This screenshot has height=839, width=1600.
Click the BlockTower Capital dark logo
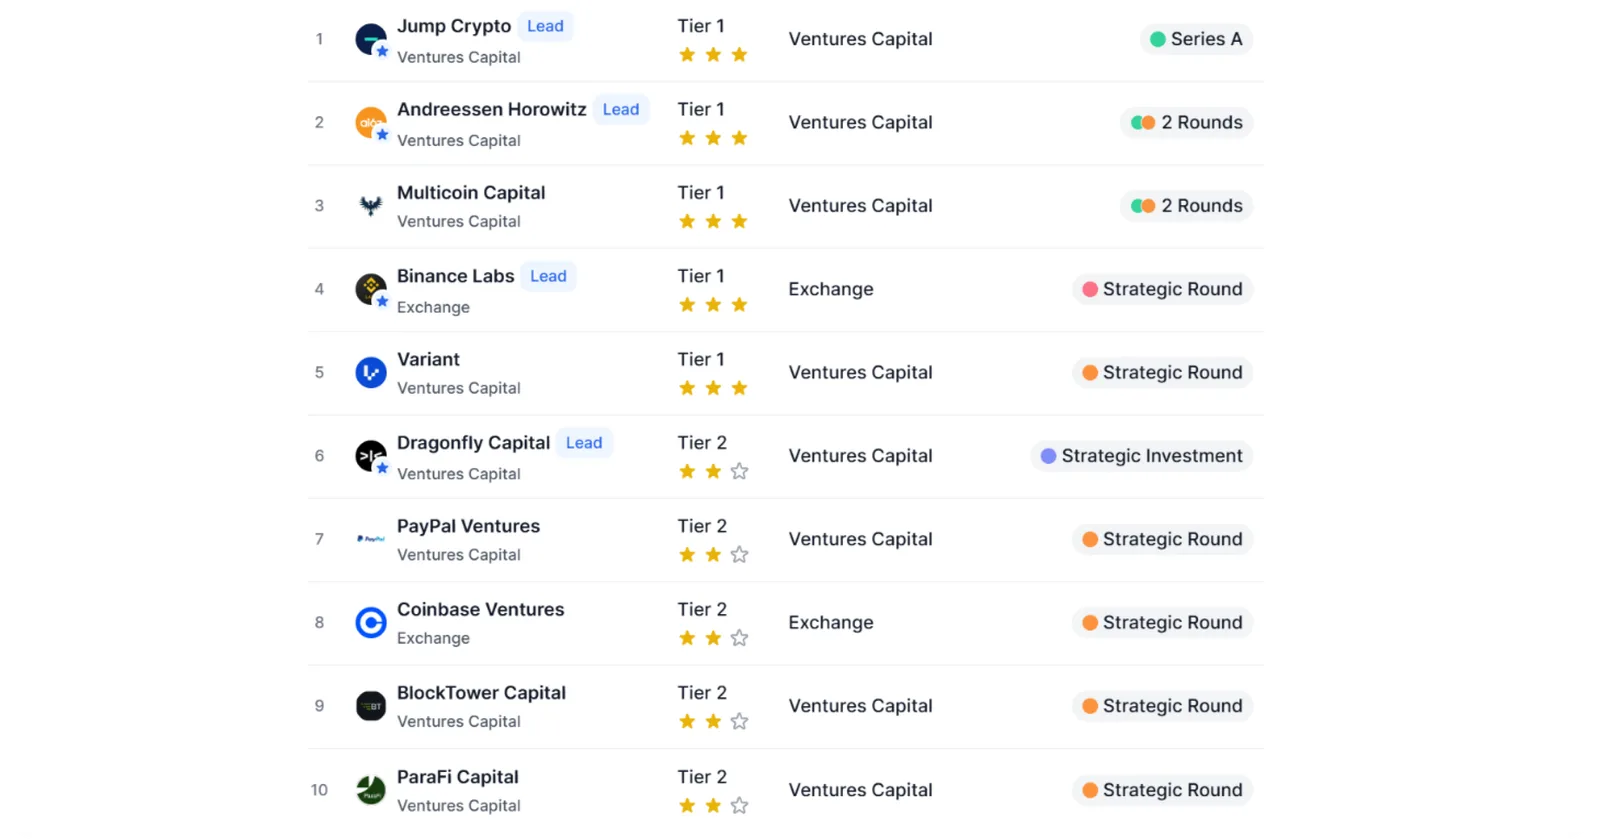click(371, 706)
